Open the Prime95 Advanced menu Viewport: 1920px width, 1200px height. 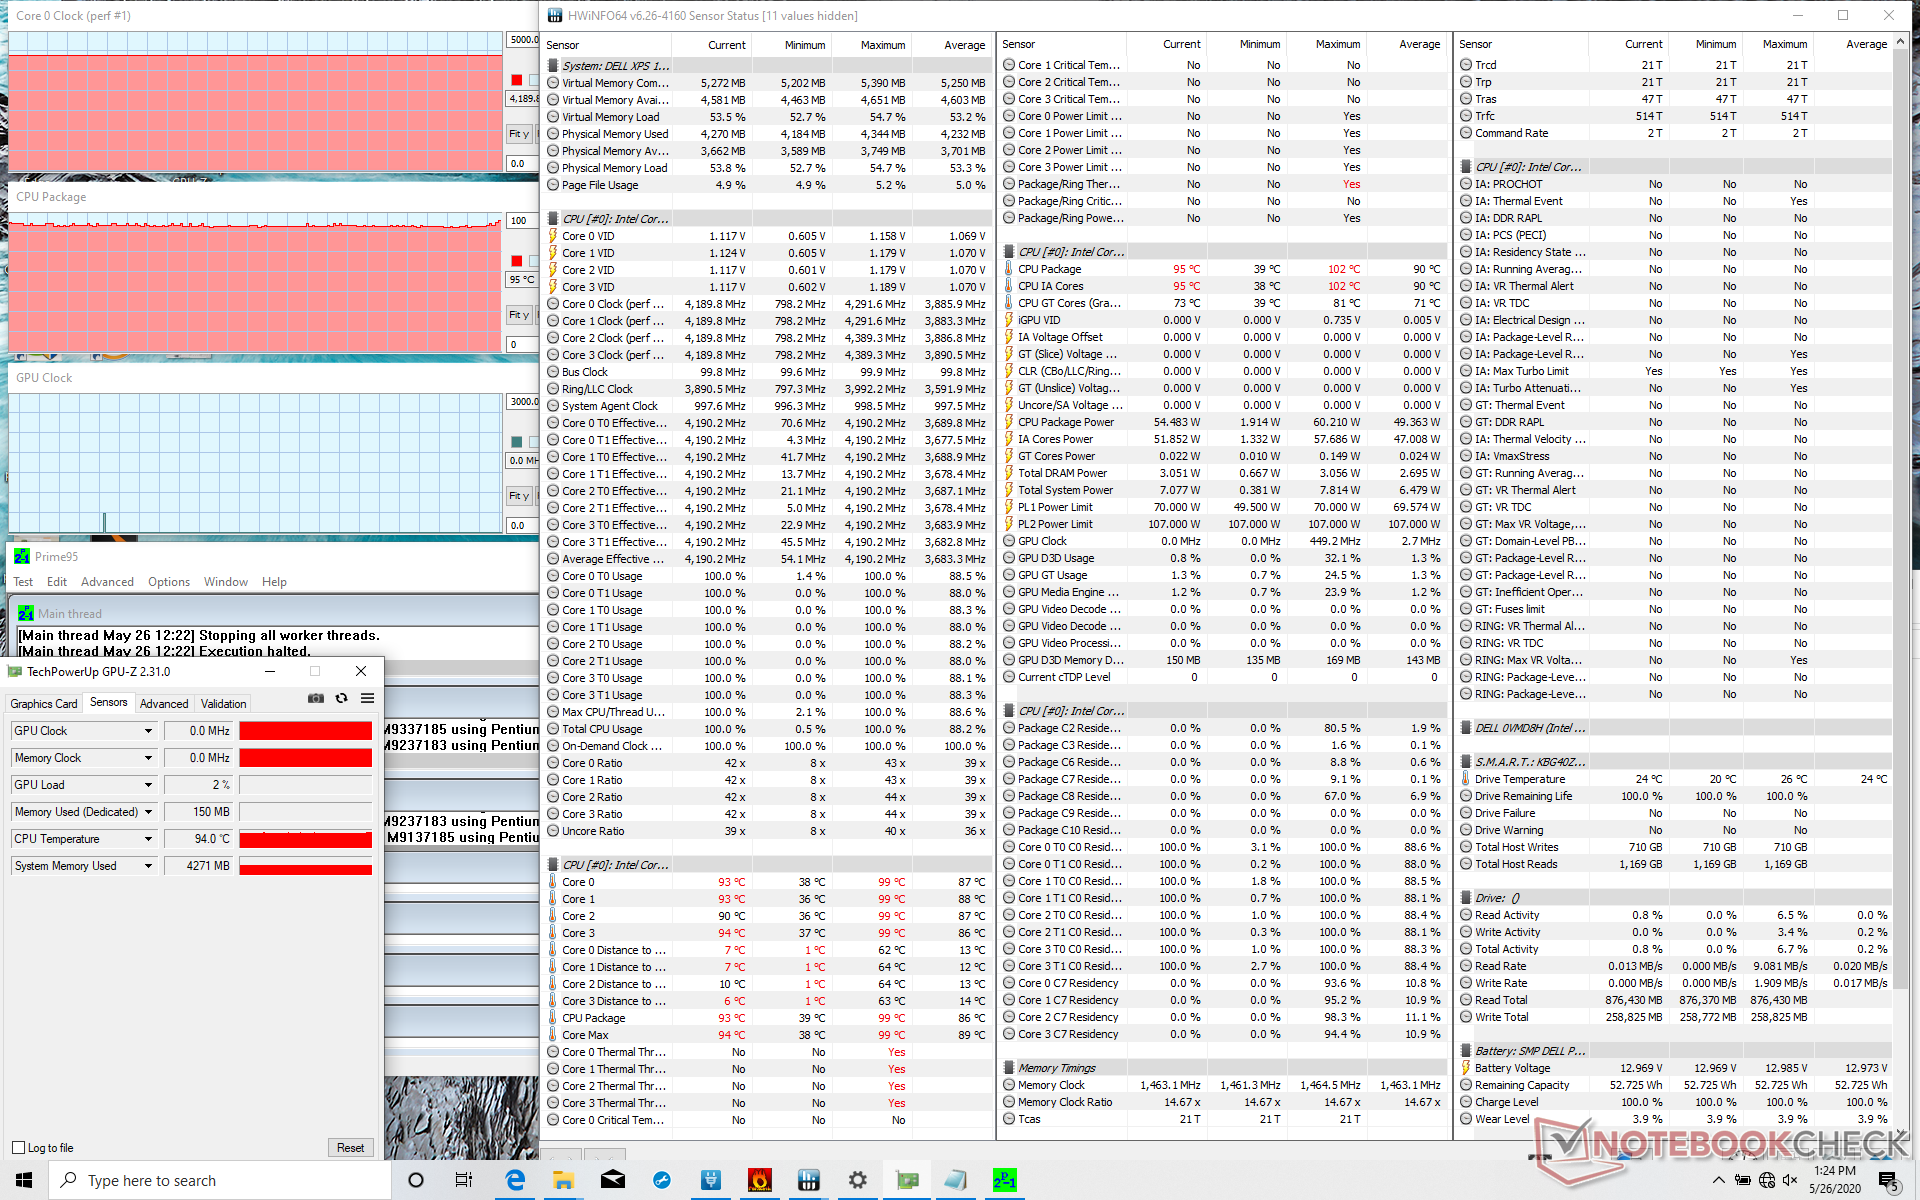click(107, 582)
